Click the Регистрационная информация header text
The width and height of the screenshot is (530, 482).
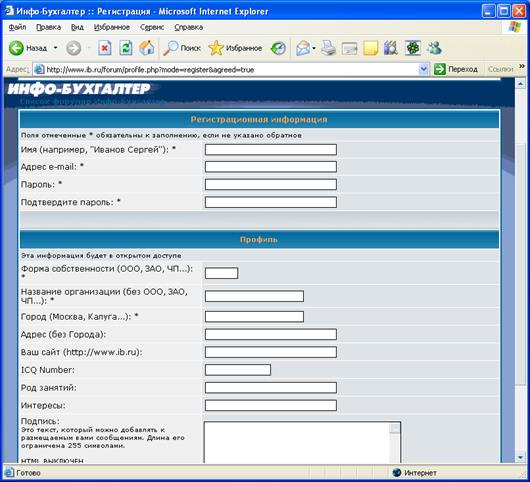(259, 119)
